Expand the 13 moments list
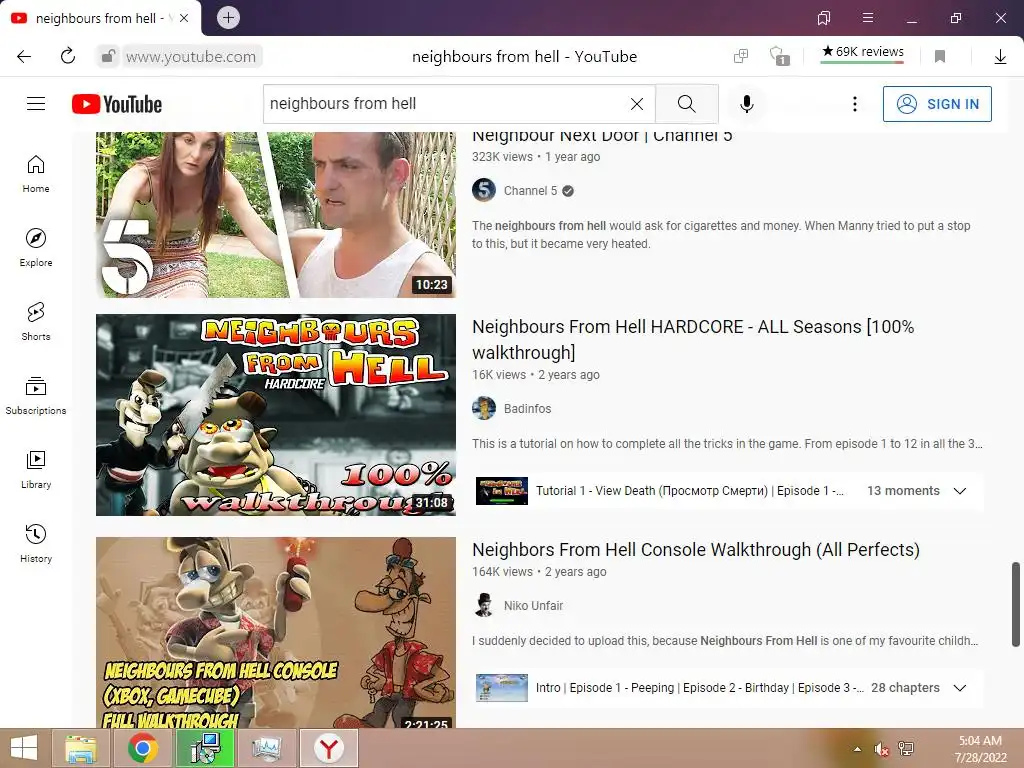This screenshot has height=768, width=1024. (959, 491)
